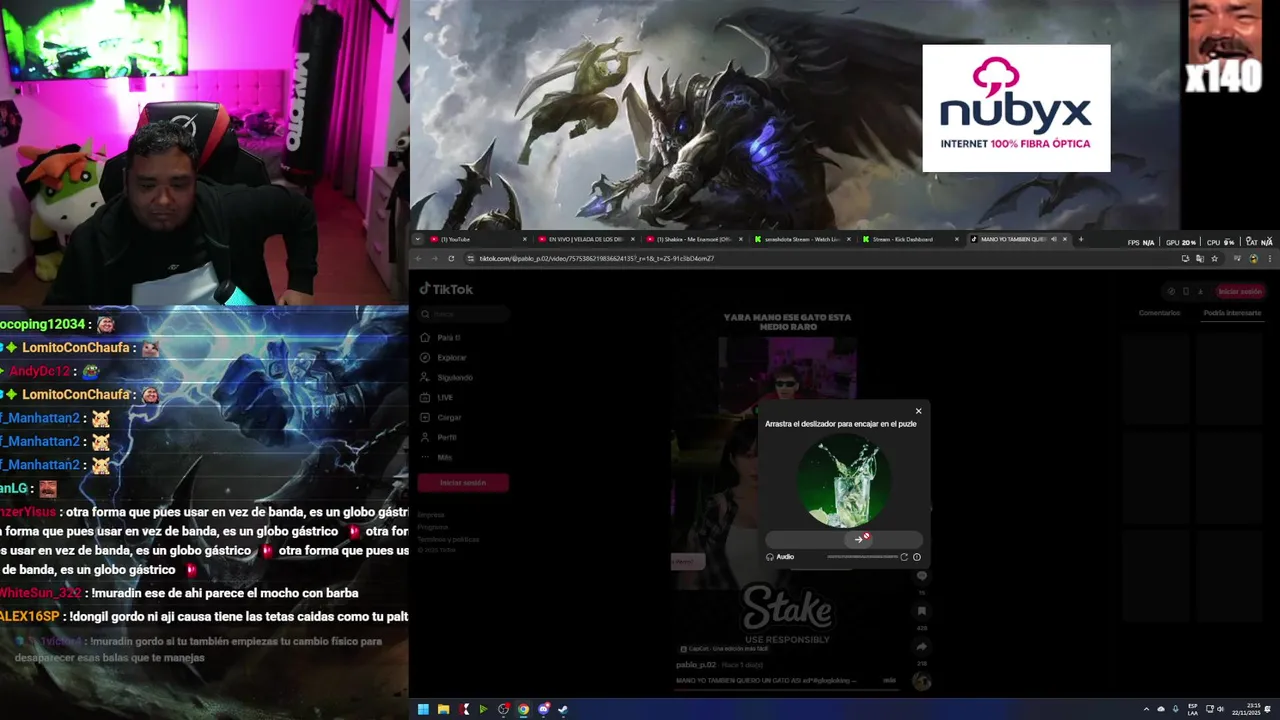This screenshot has width=1280, height=720.
Task: Open Steam from the taskbar
Action: [x=563, y=710]
